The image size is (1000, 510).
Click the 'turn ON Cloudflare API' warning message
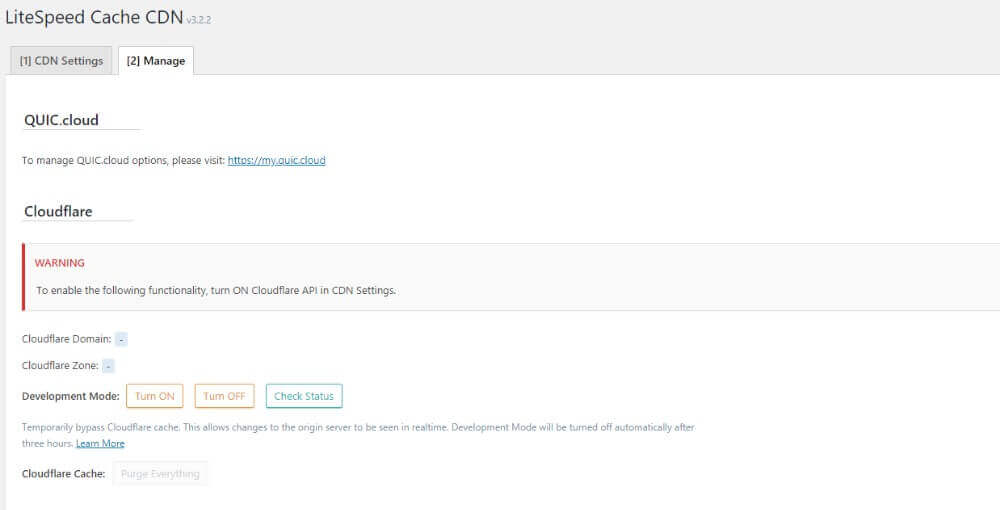tap(216, 290)
